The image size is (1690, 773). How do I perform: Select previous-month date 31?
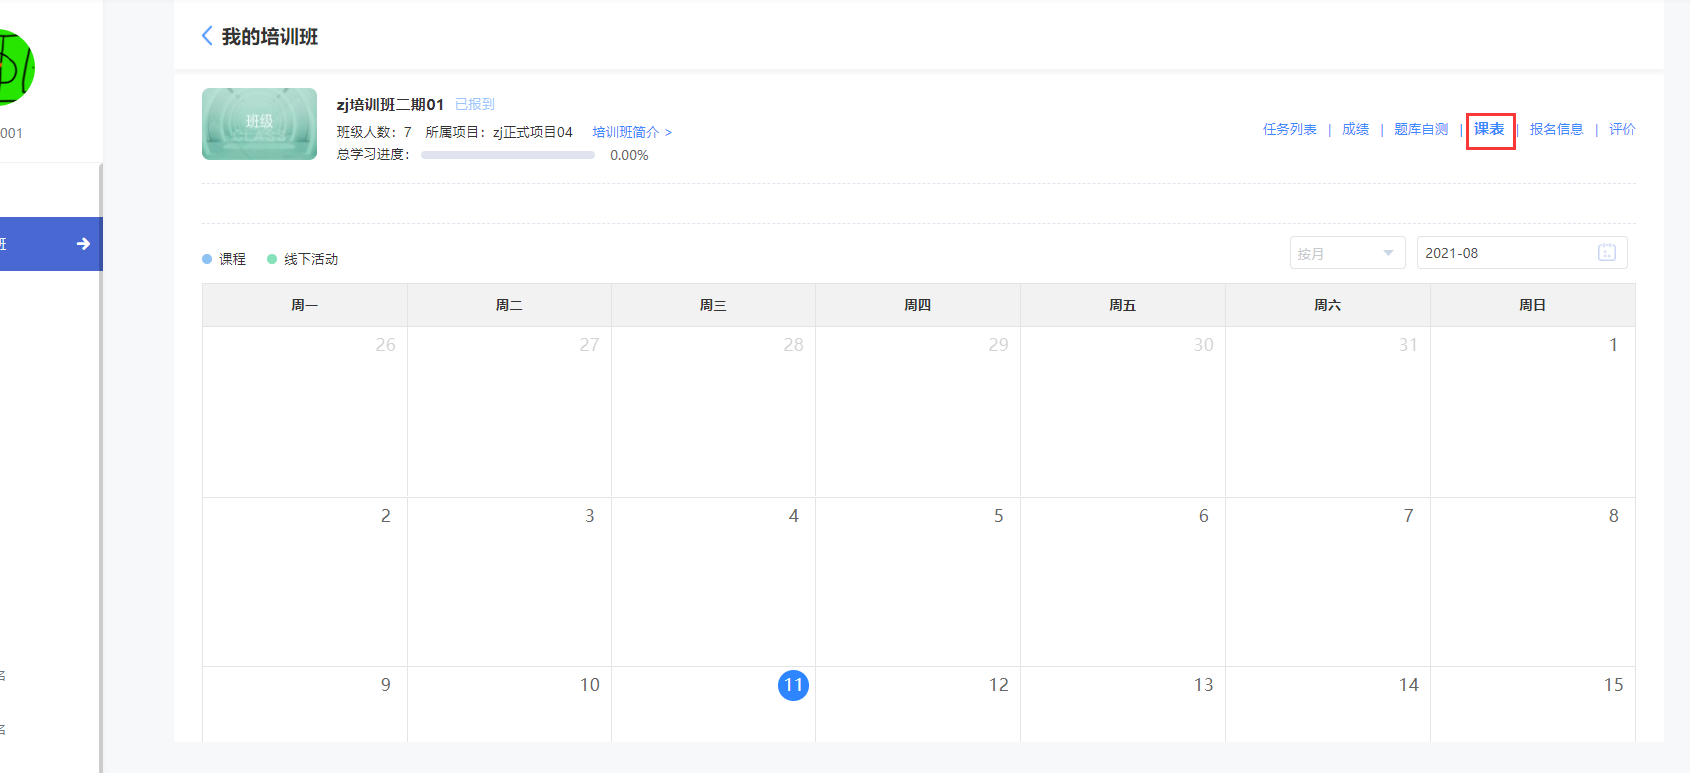pos(1409,345)
